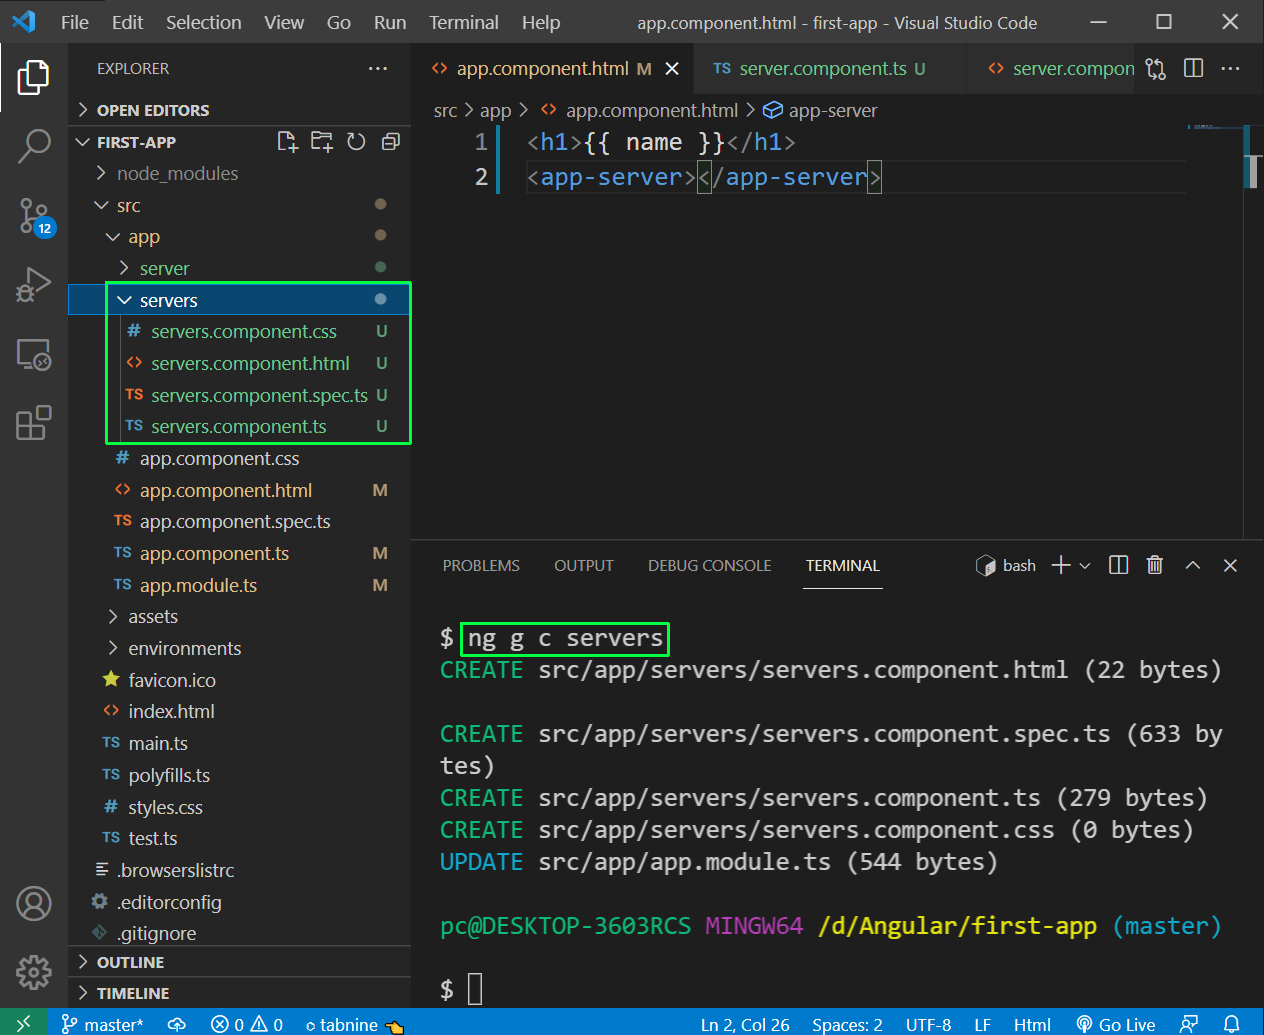1264x1035 pixels.
Task: Open Explorer views and more actions menu
Action: (x=378, y=68)
